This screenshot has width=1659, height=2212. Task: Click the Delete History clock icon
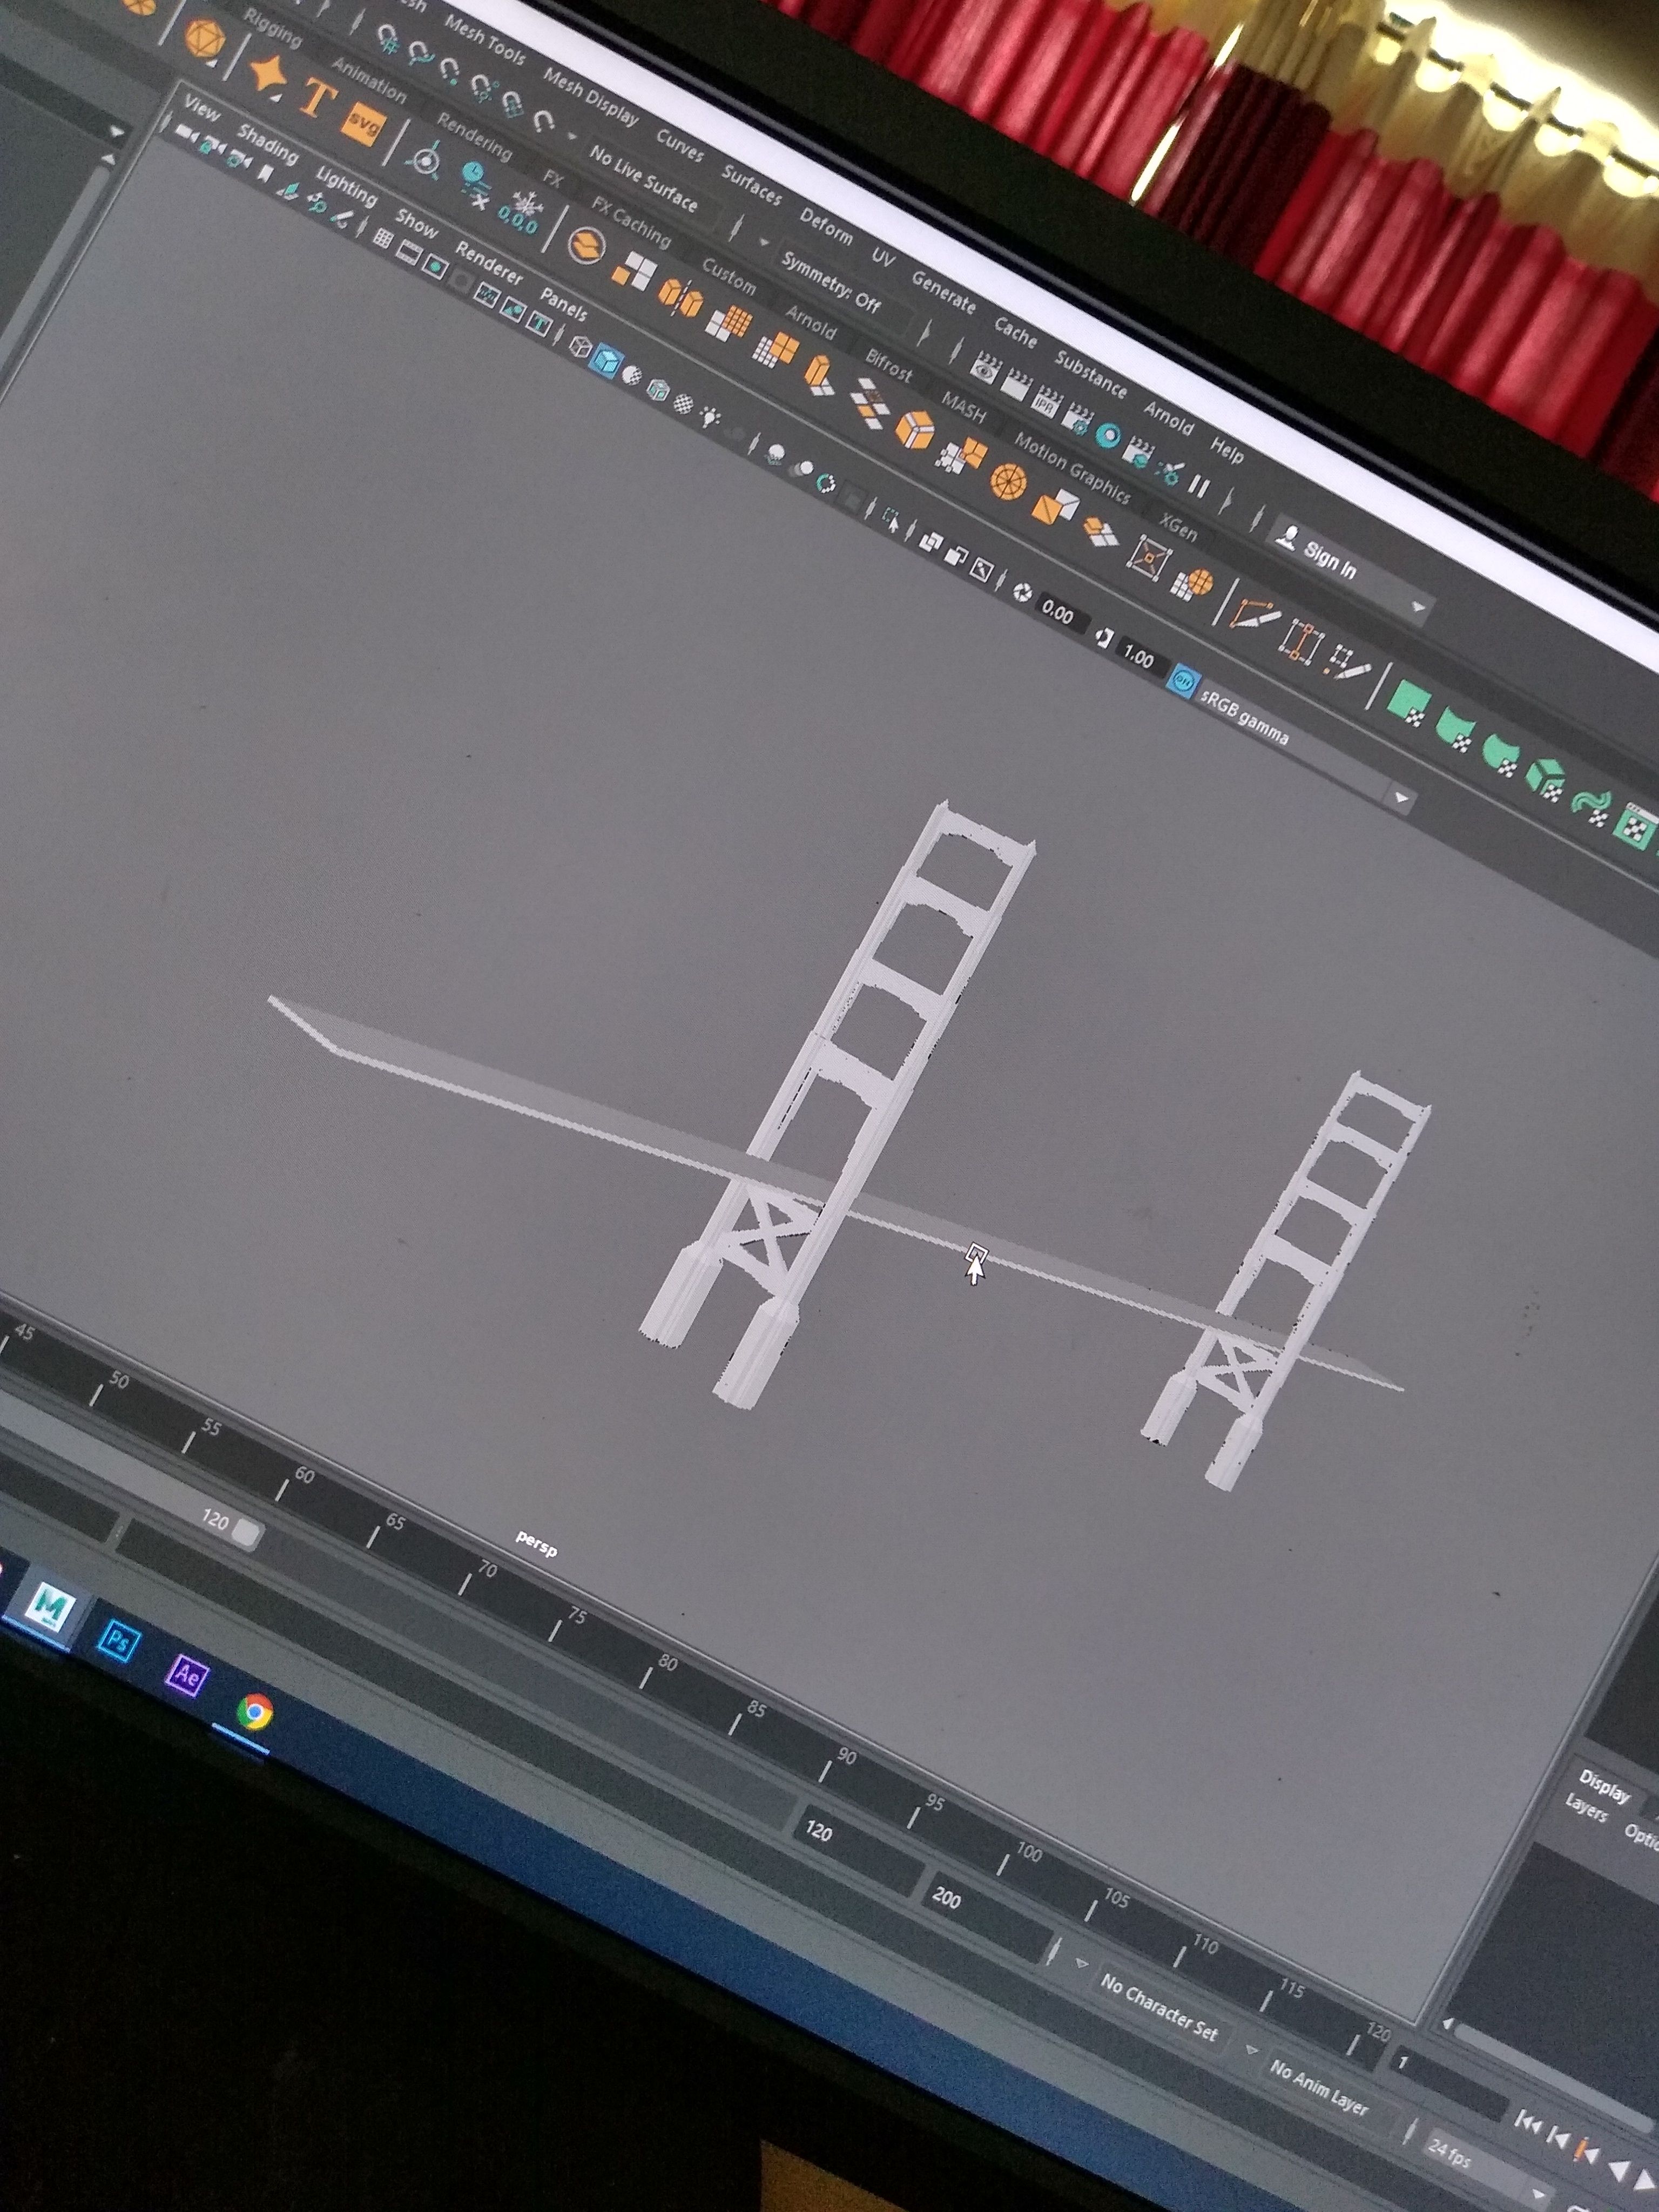coord(476,185)
